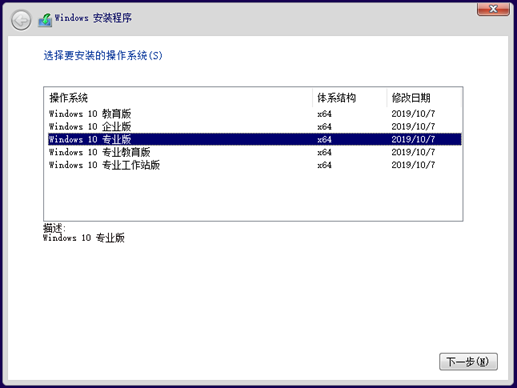Select Windows 10 专业教育版 row
The height and width of the screenshot is (388, 517).
click(x=255, y=152)
